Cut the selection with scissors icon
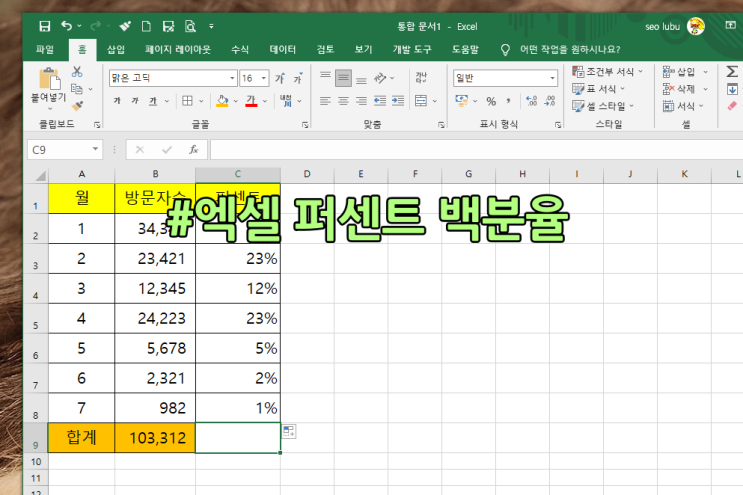 pos(77,72)
